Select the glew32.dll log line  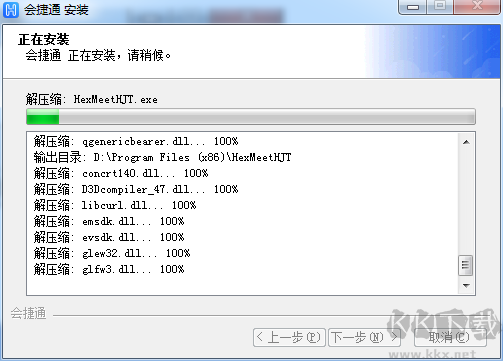pos(112,253)
